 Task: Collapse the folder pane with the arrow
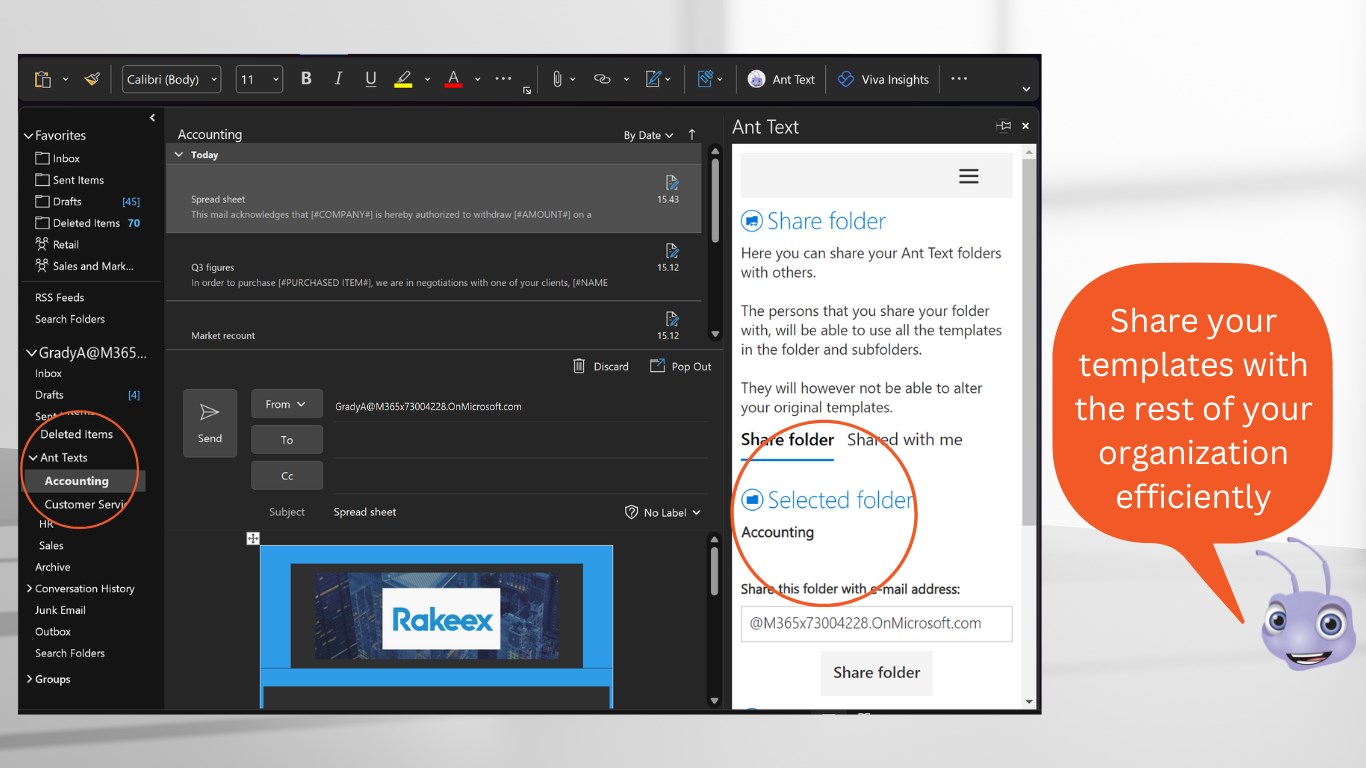(x=152, y=118)
